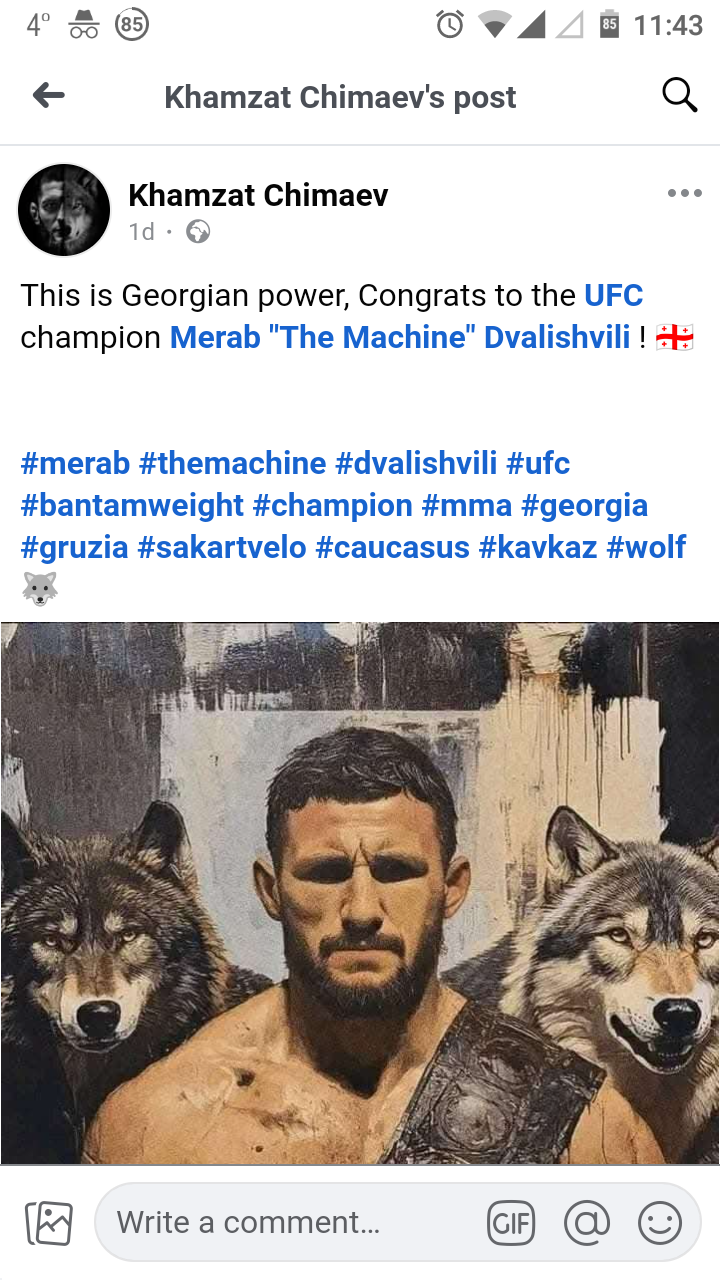
Task: Focus the "Write a comment…" field
Action: pos(290,1222)
